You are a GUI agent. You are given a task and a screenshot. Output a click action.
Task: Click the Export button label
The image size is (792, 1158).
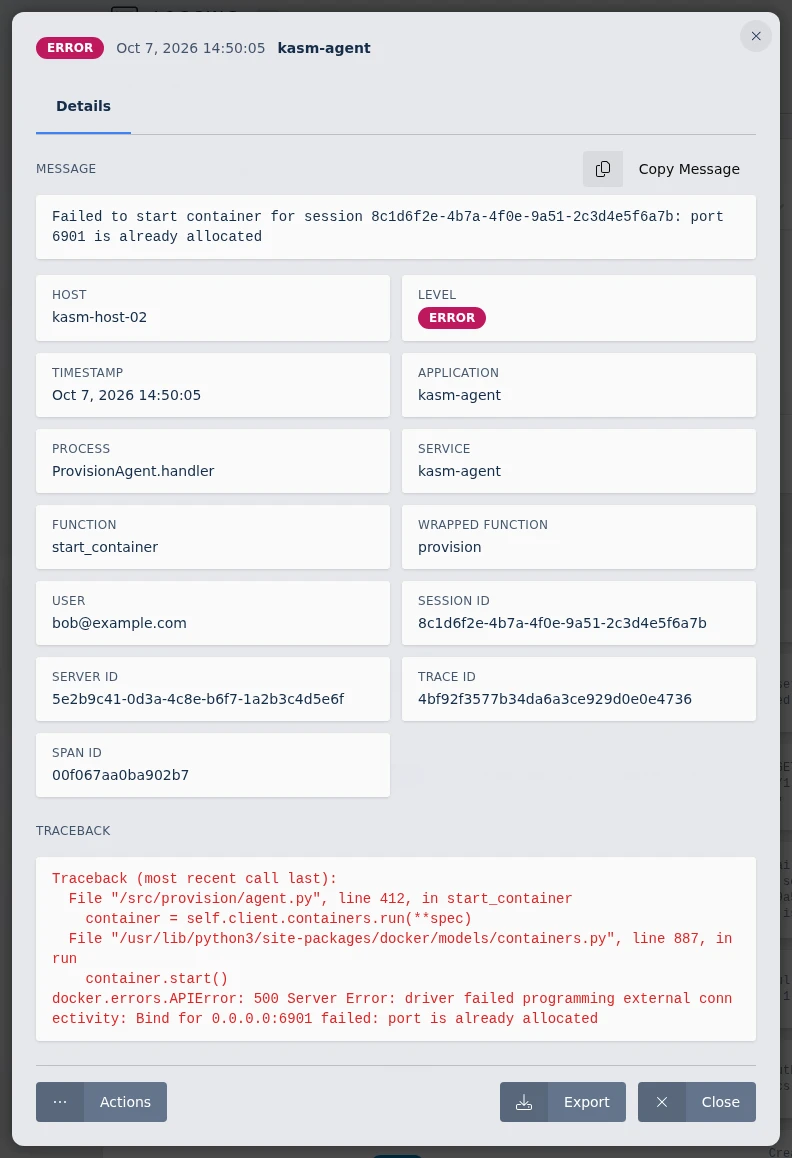click(587, 1102)
